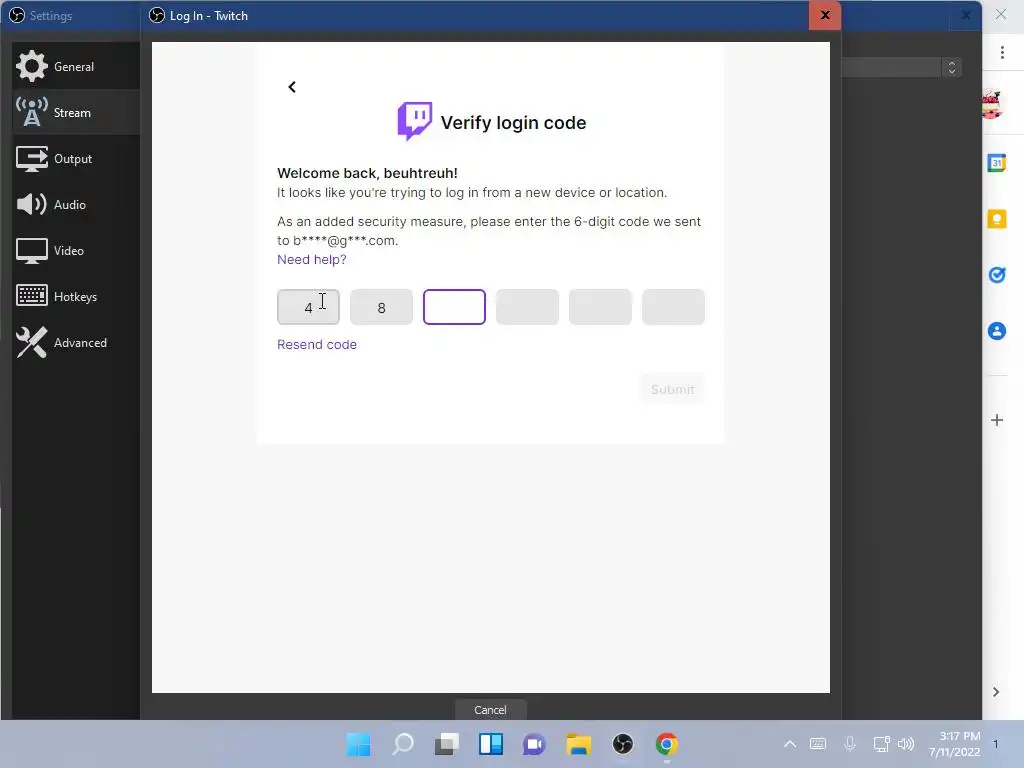Open Google Tasks in side panel
Image resolution: width=1024 pixels, height=768 pixels.
997,275
